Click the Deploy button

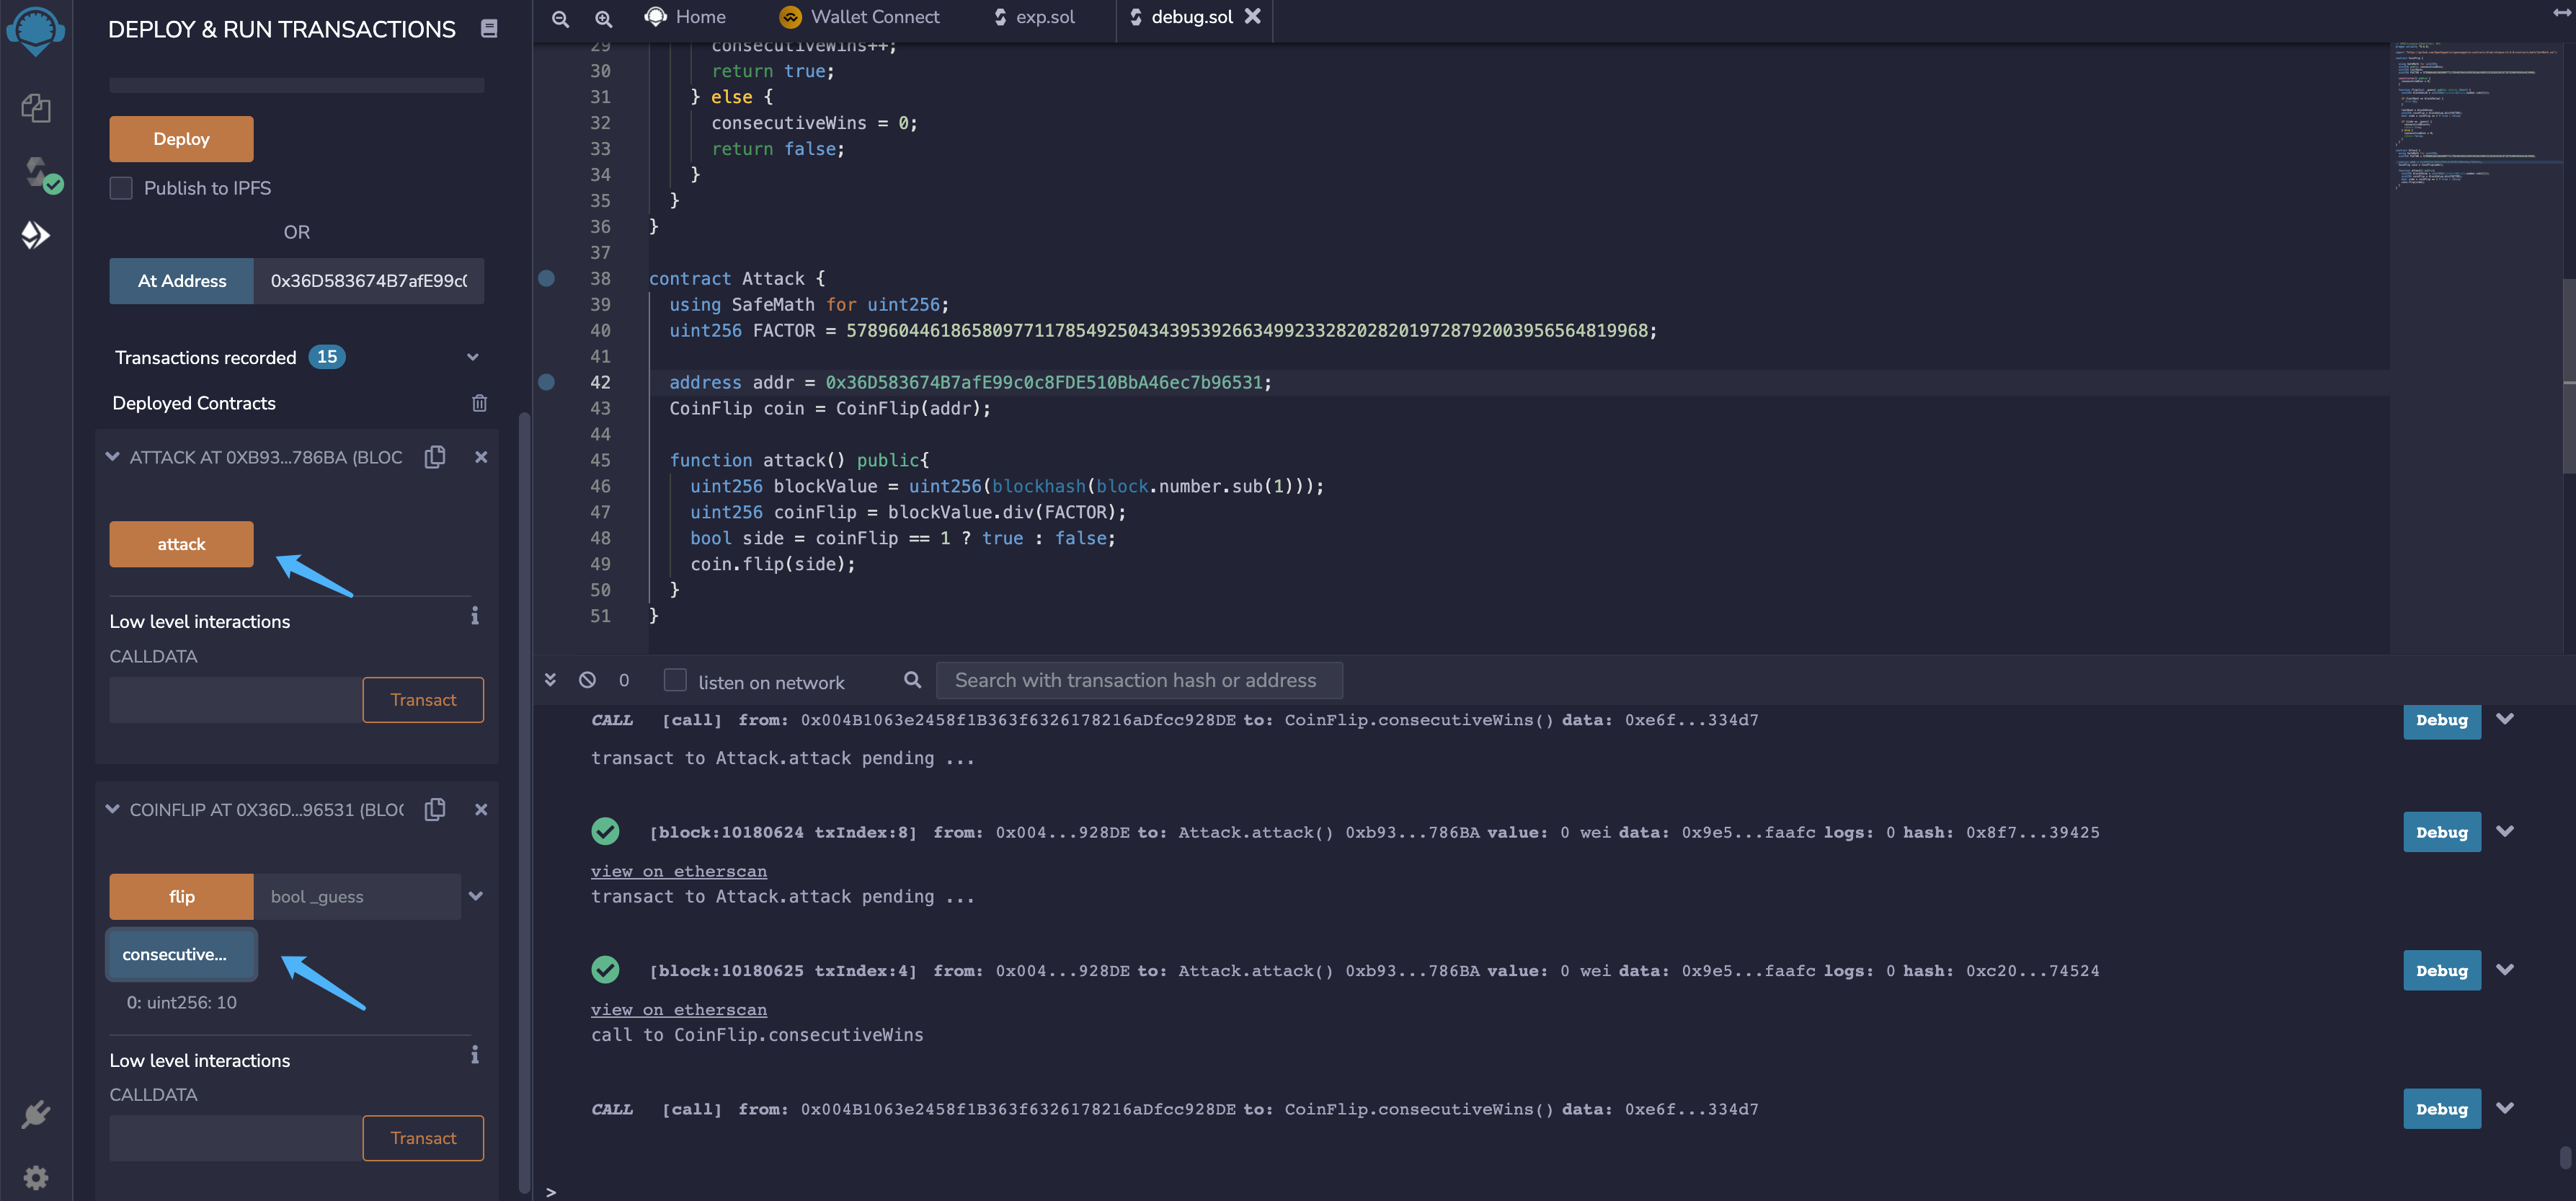pyautogui.click(x=181, y=139)
